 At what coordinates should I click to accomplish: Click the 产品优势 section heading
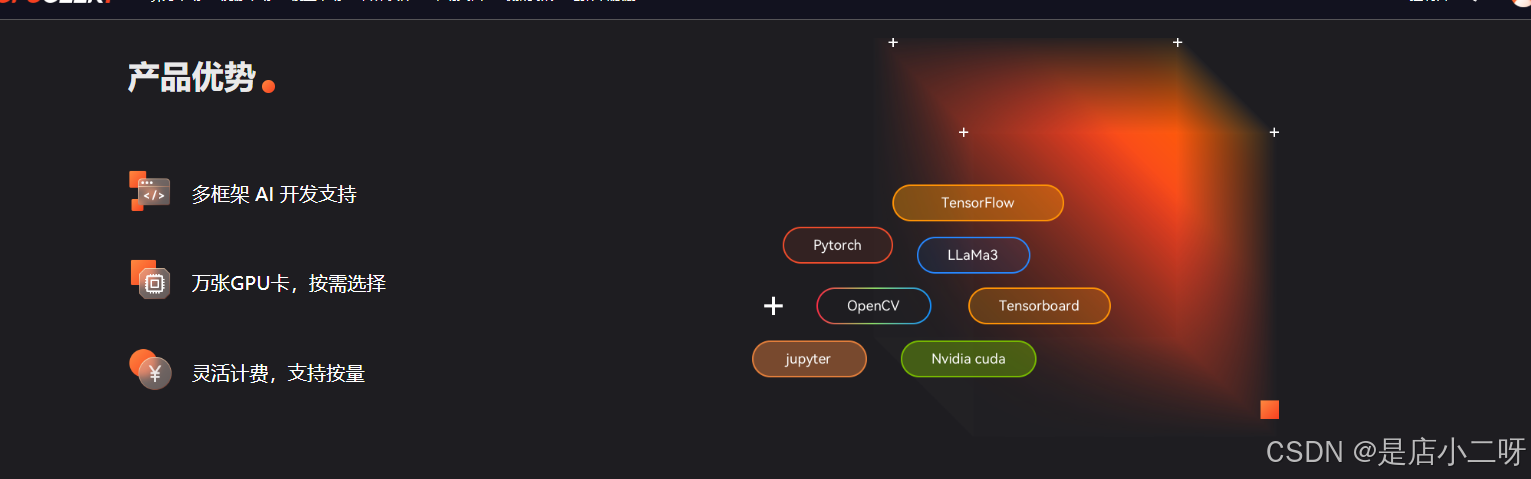click(x=192, y=77)
